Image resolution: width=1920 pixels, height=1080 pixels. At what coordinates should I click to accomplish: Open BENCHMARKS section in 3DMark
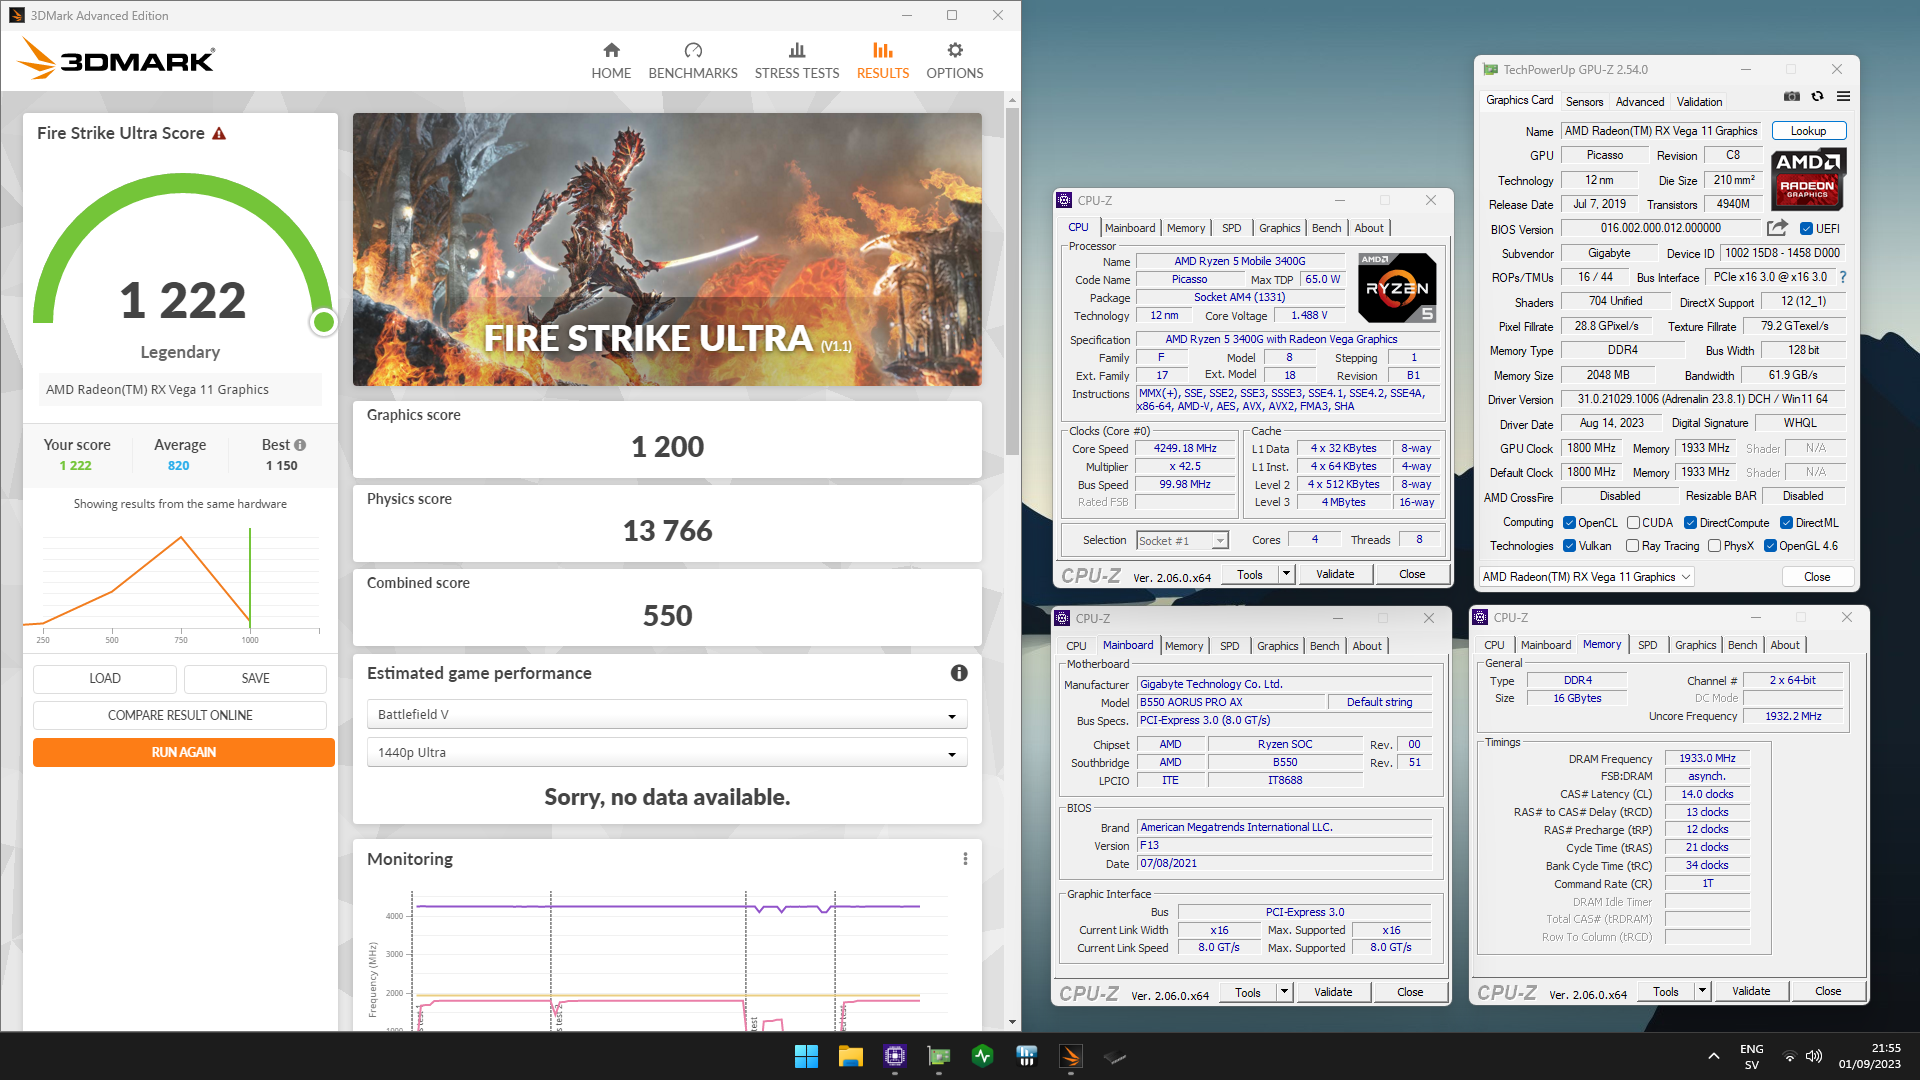click(x=693, y=61)
